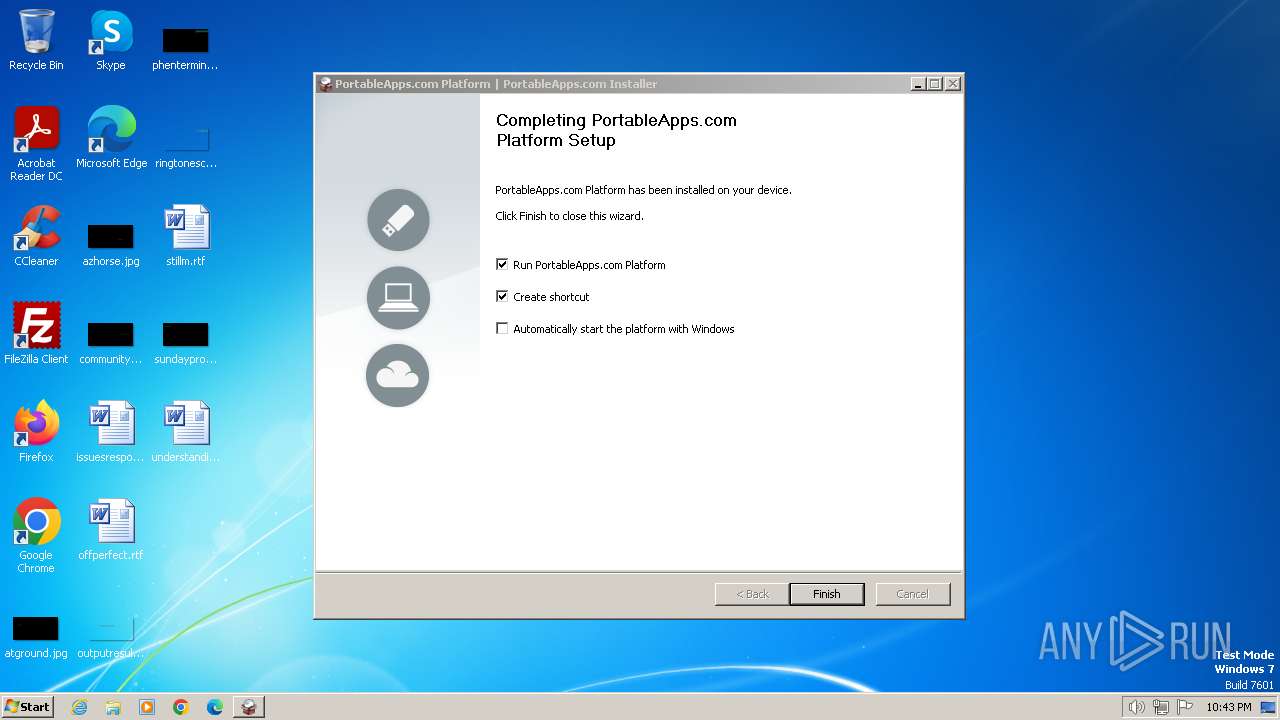Open File Explorer from taskbar
The image size is (1280, 720).
pyautogui.click(x=113, y=707)
